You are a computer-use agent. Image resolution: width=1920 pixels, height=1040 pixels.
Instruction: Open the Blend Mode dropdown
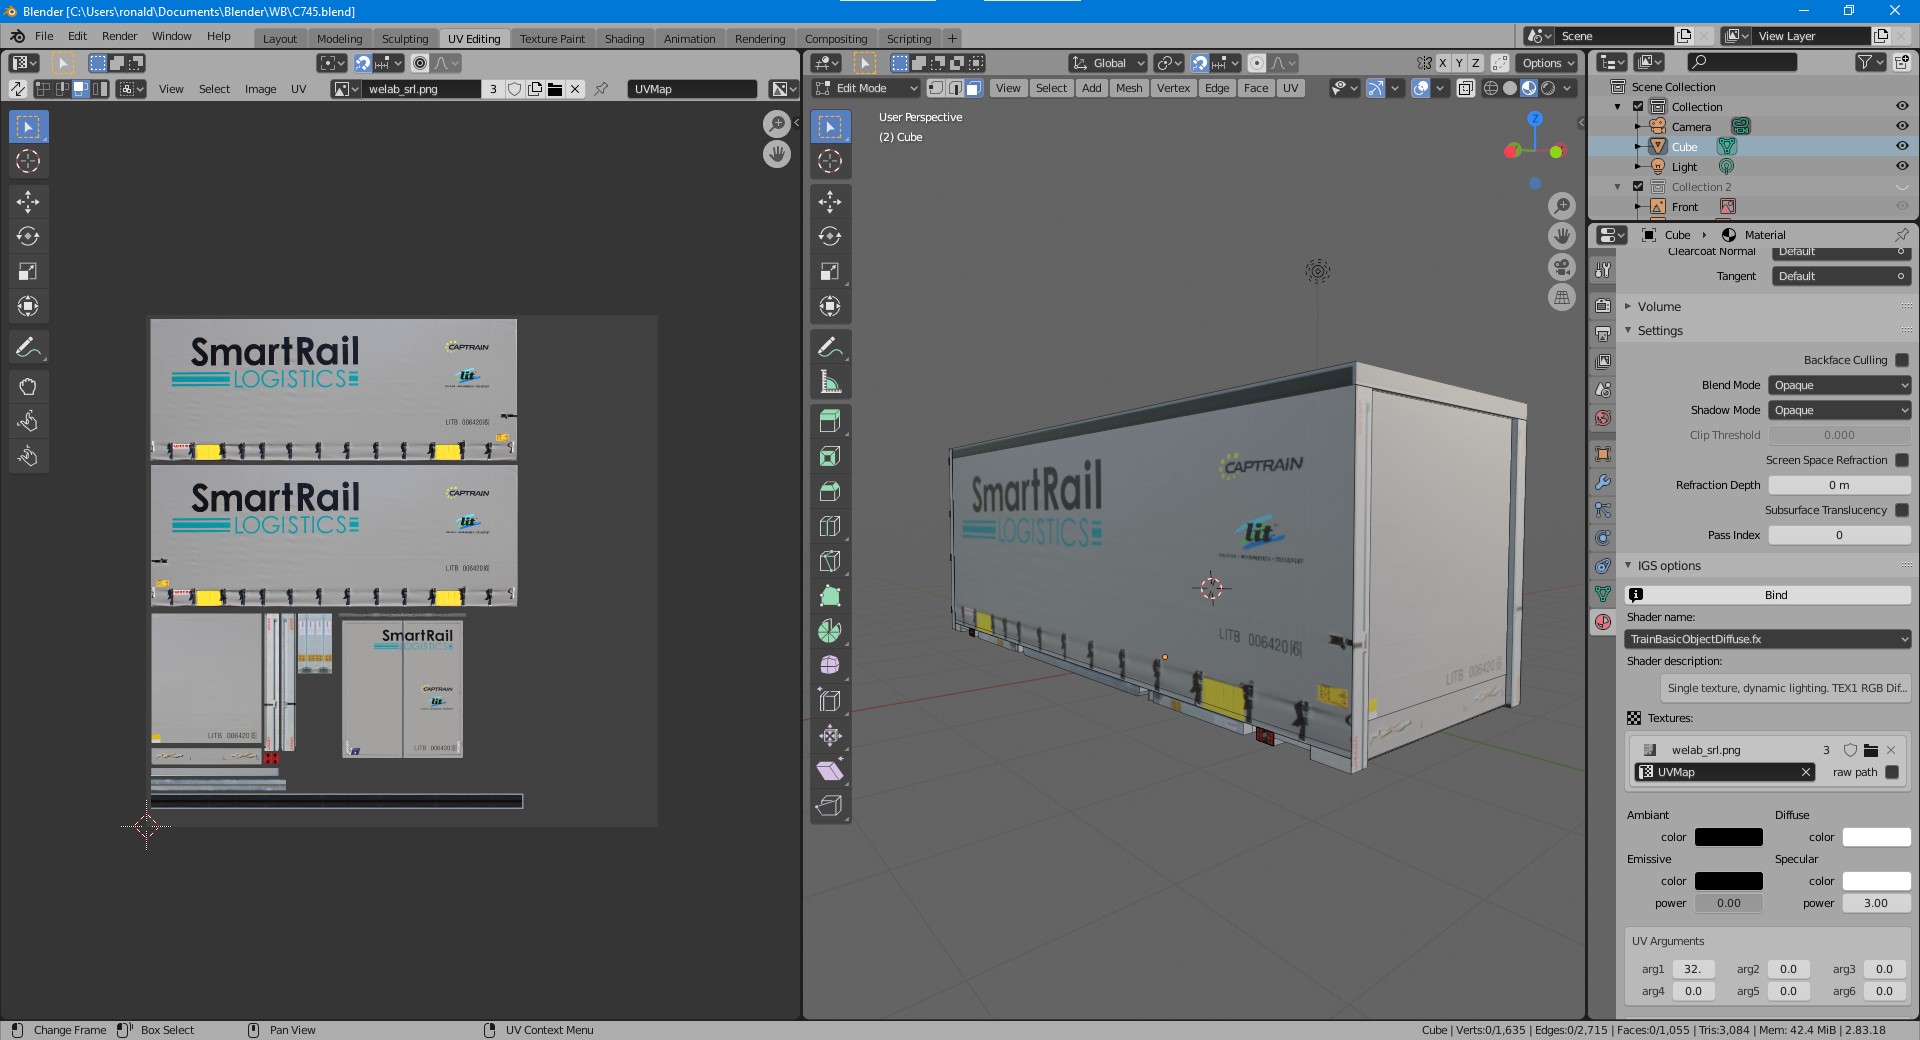tap(1839, 385)
